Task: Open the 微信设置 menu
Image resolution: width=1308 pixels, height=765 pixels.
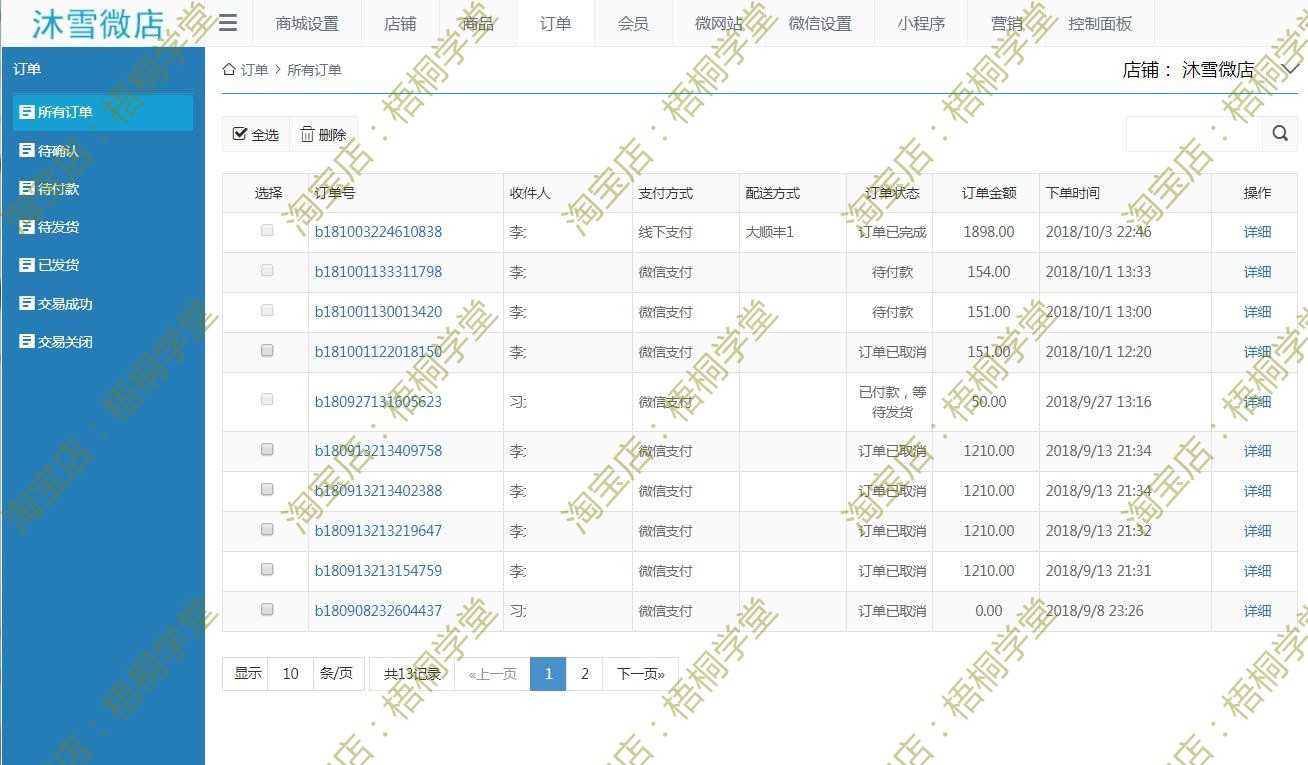Action: [x=820, y=23]
